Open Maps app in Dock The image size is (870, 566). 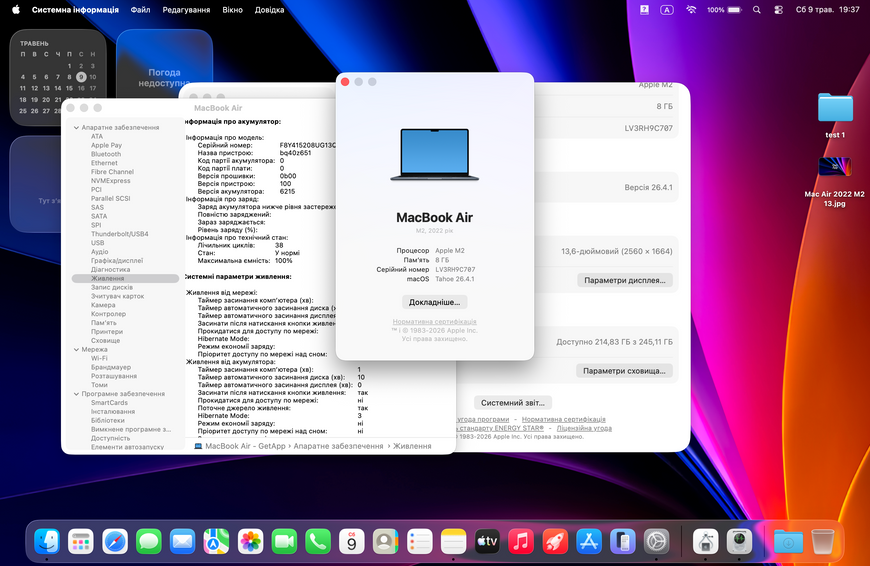216,541
